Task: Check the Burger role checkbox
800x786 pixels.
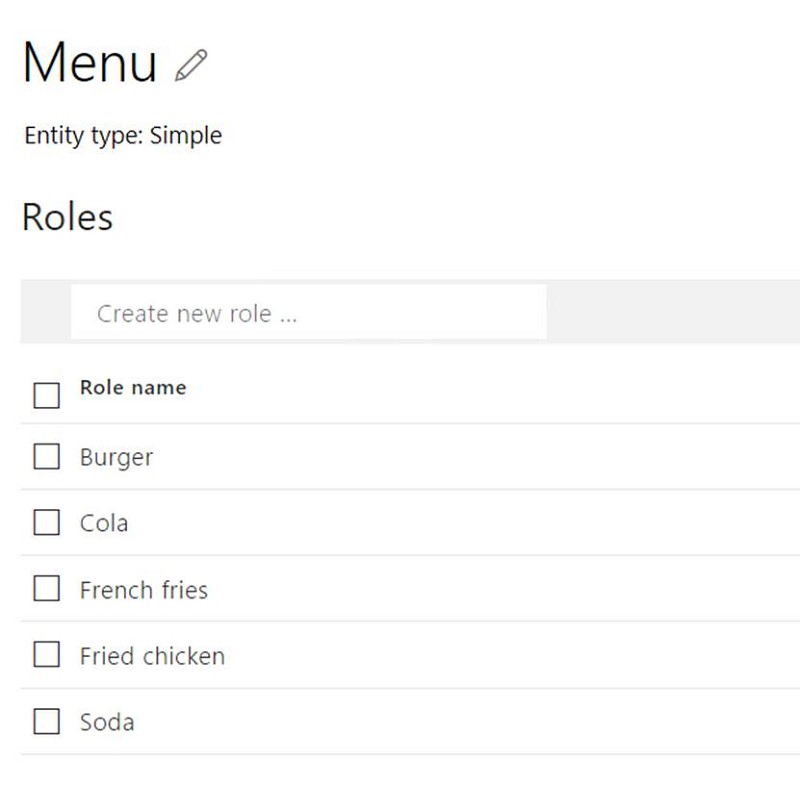Action: pos(46,456)
